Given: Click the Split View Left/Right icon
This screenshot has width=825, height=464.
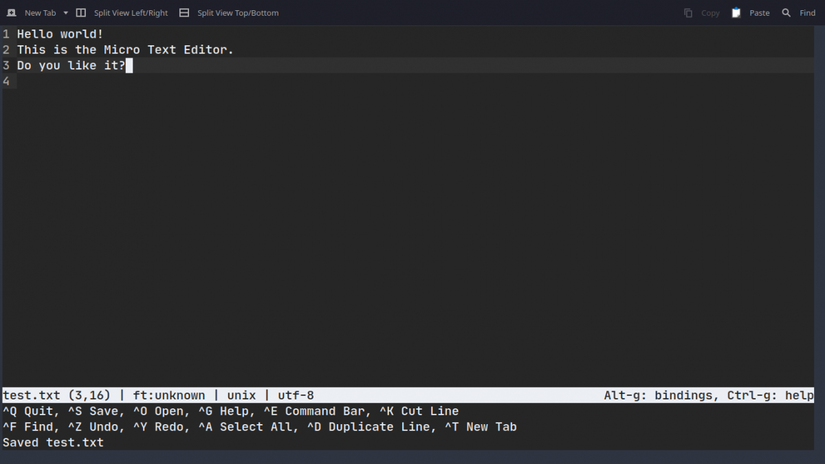Looking at the screenshot, I should click(81, 13).
